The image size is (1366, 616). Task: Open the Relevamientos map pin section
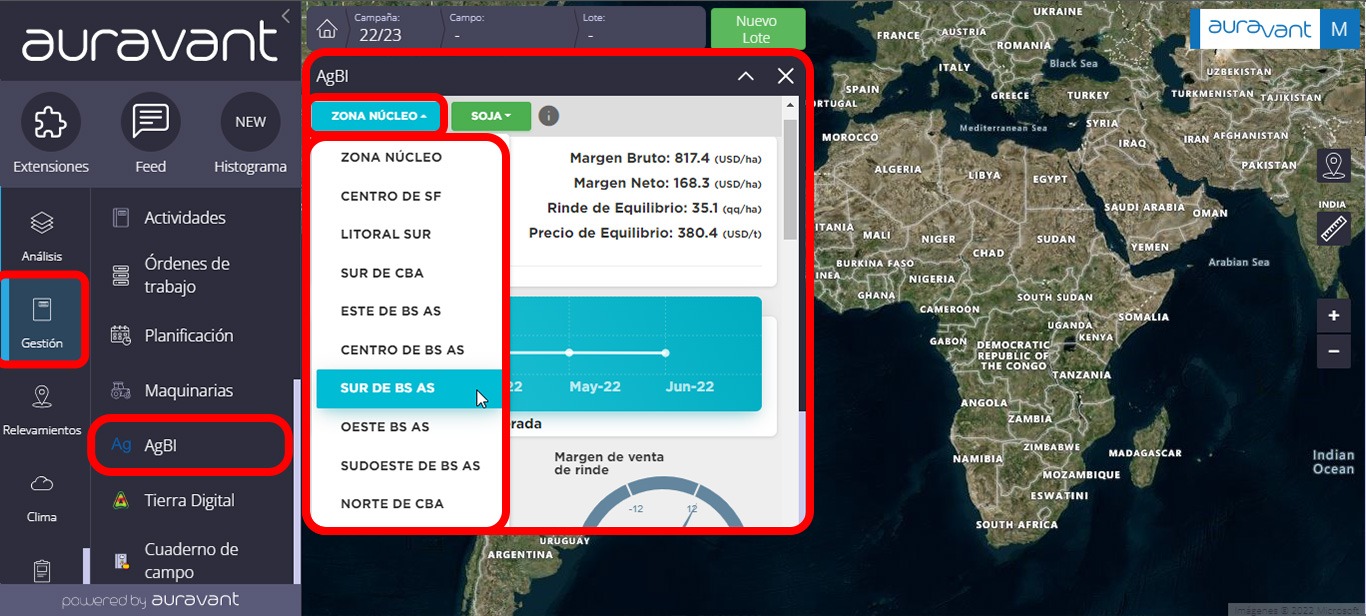click(x=42, y=410)
